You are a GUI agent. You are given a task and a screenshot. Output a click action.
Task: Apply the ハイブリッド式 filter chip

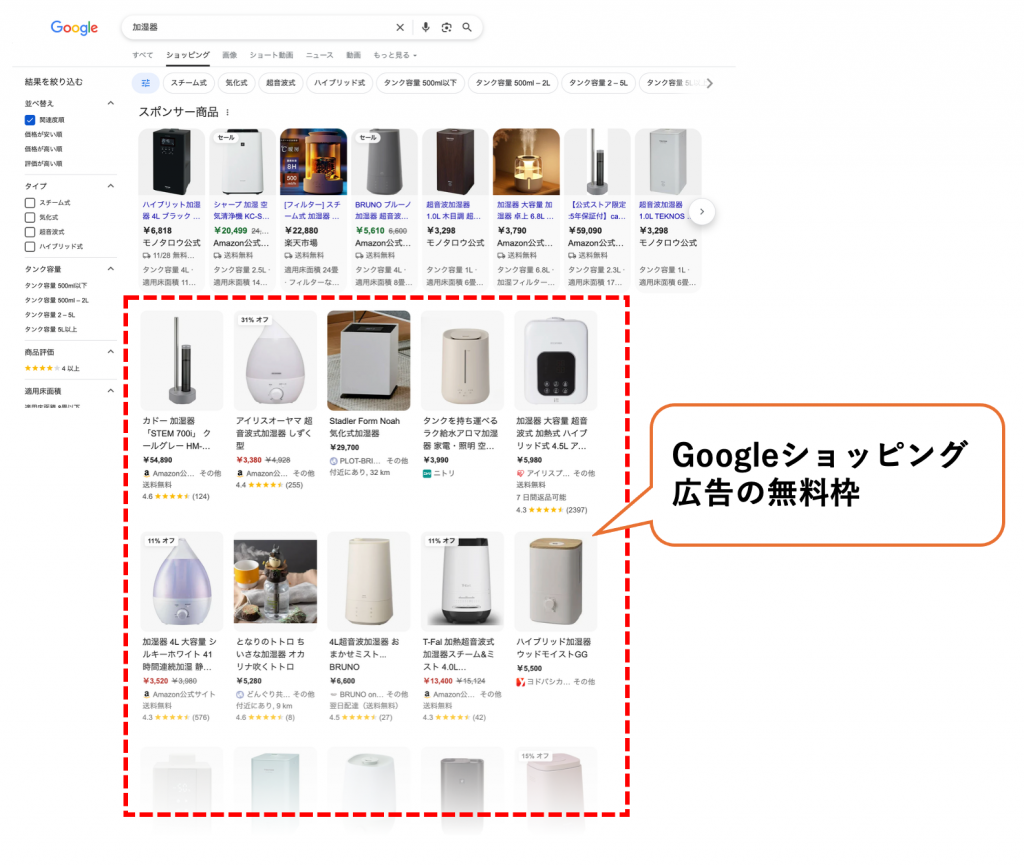pos(340,82)
